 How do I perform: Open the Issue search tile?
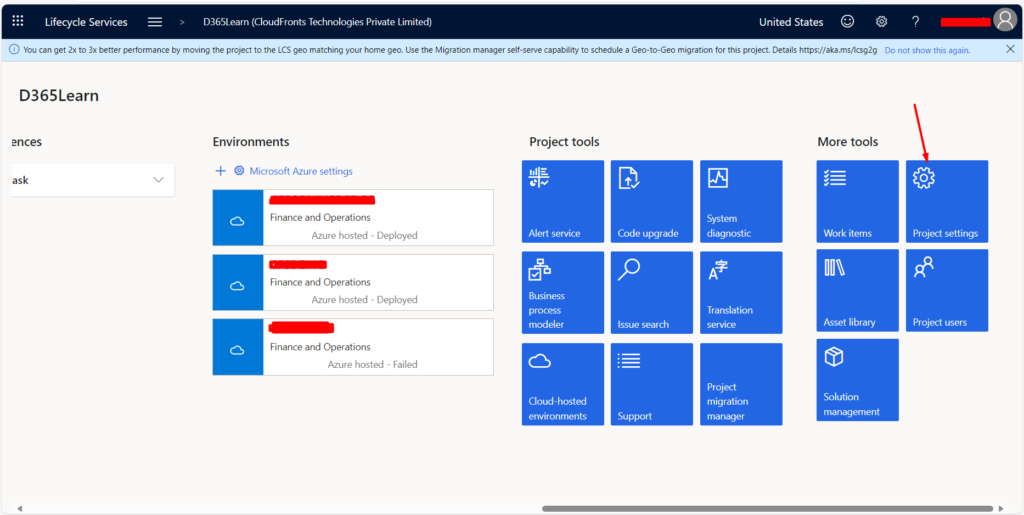point(652,292)
